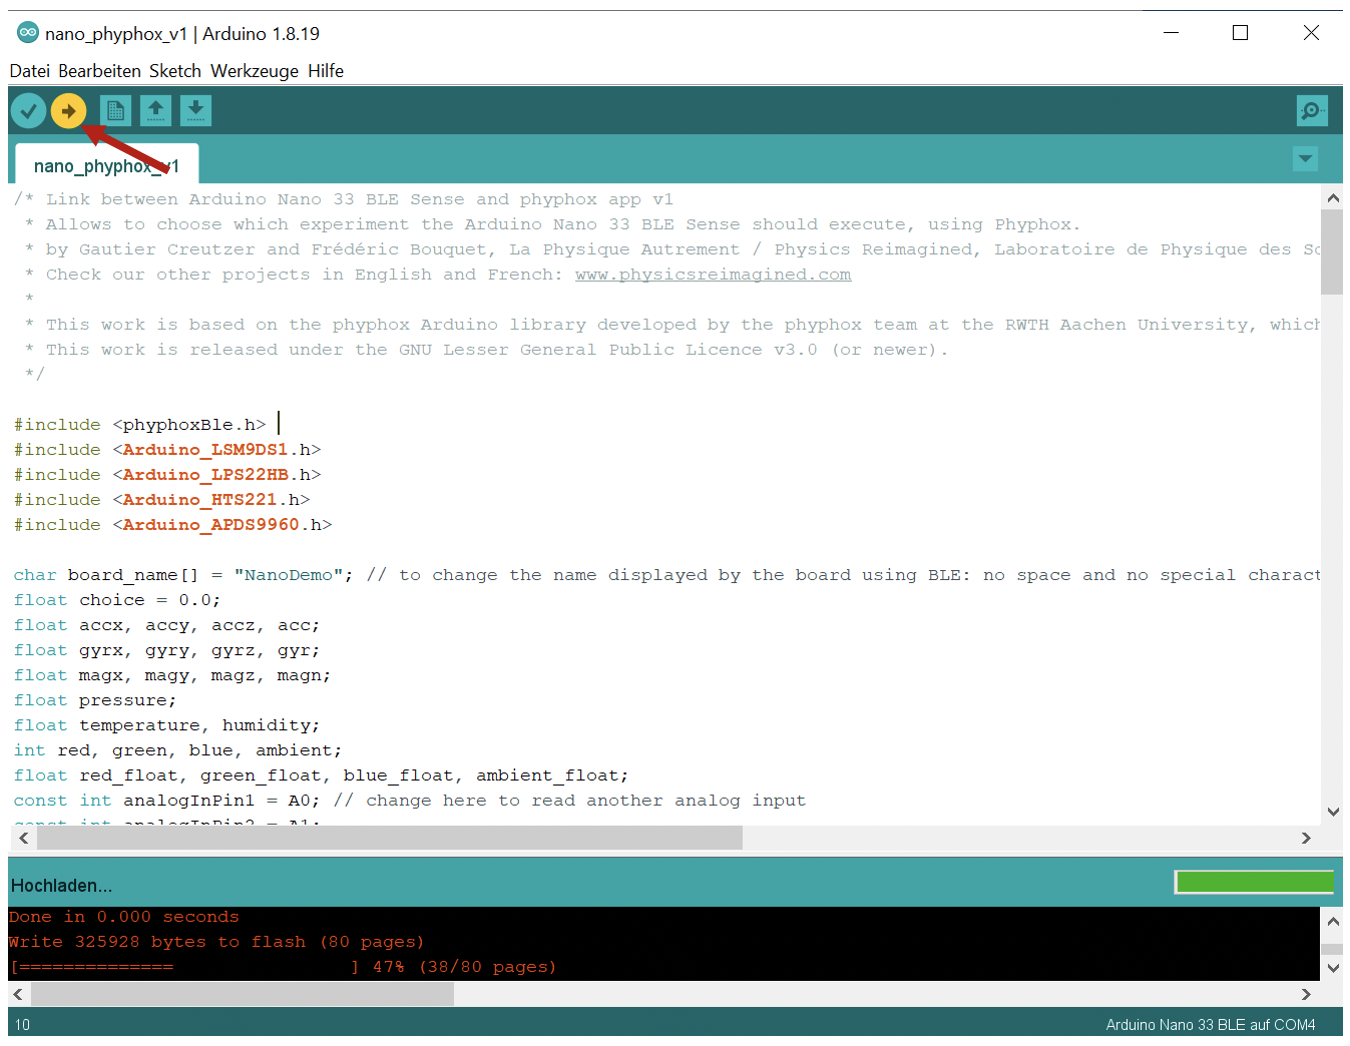Image resolution: width=1350 pixels, height=1046 pixels.
Task: Click the Verify (compile) checkmark icon
Action: point(28,110)
